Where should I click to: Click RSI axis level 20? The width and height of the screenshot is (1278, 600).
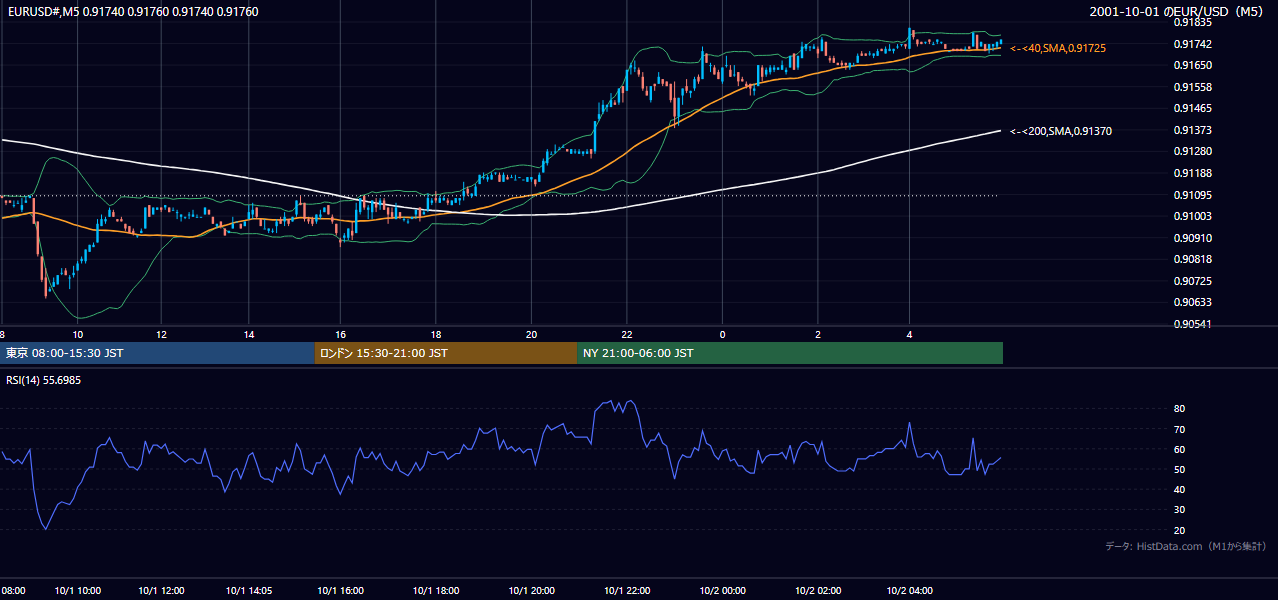pyautogui.click(x=1179, y=530)
